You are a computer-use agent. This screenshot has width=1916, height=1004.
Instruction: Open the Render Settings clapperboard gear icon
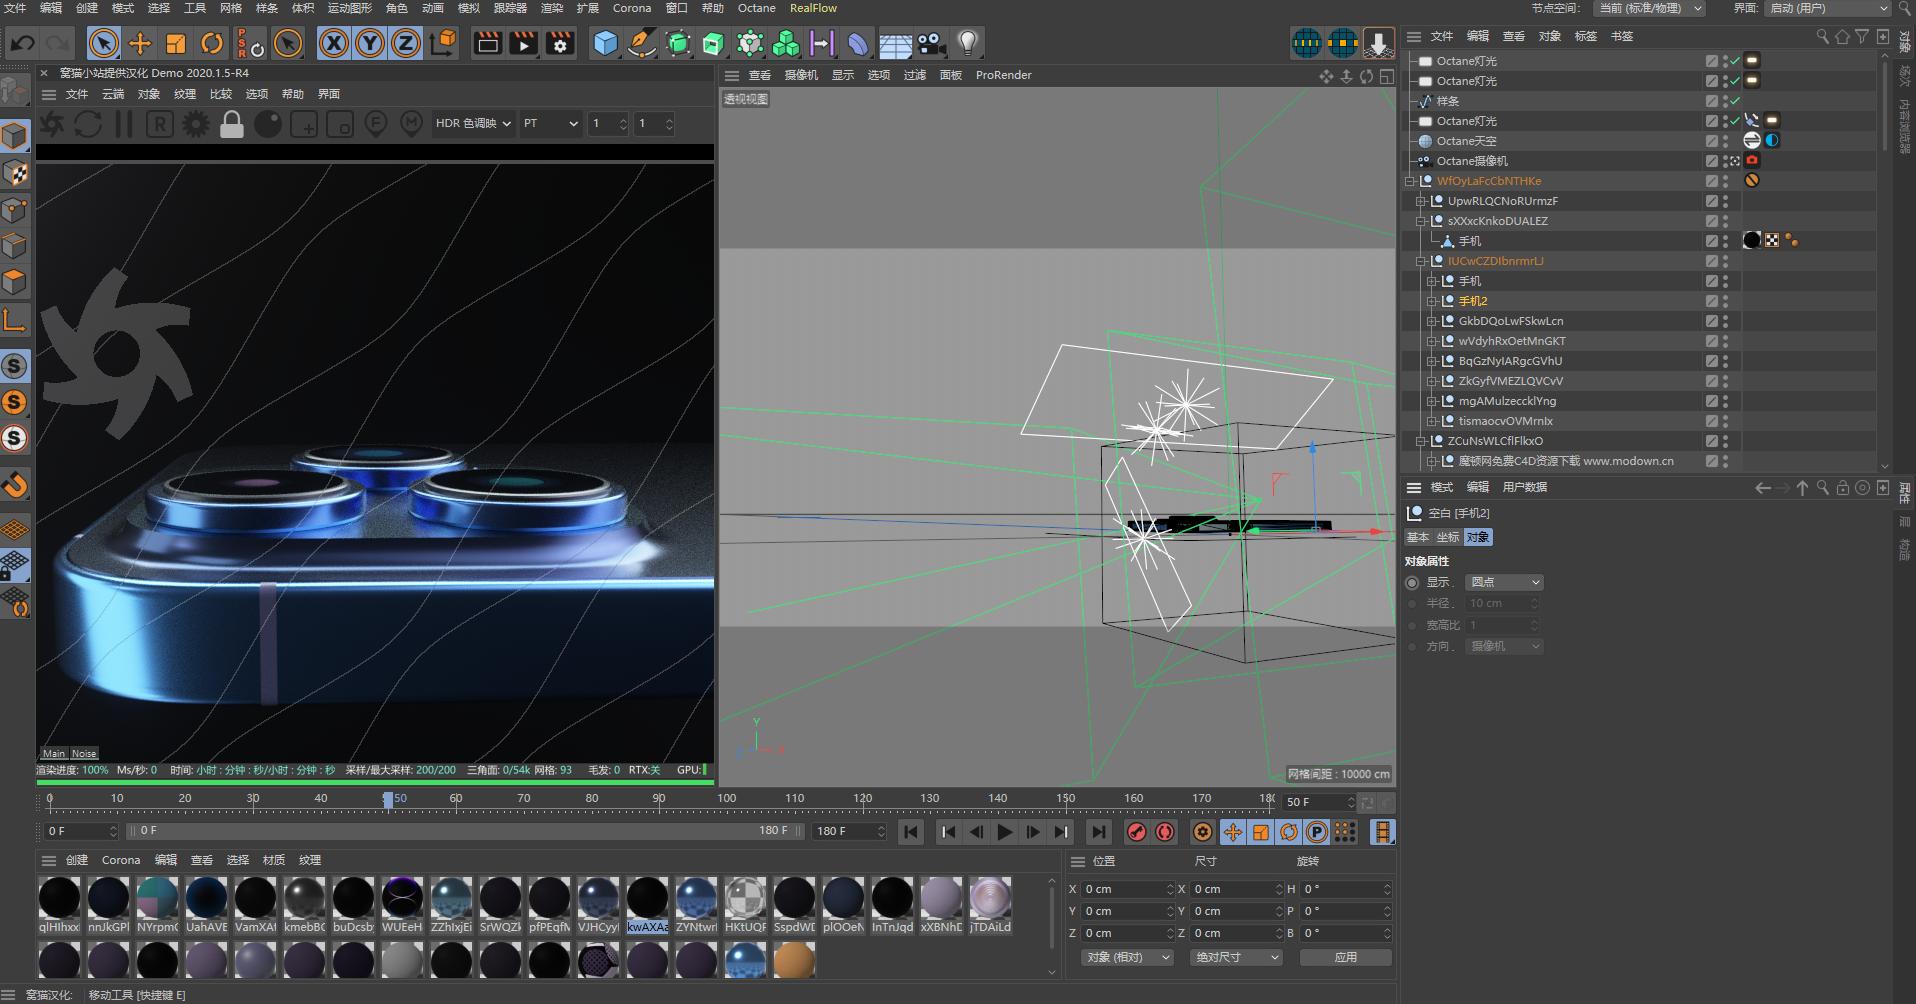tap(560, 43)
